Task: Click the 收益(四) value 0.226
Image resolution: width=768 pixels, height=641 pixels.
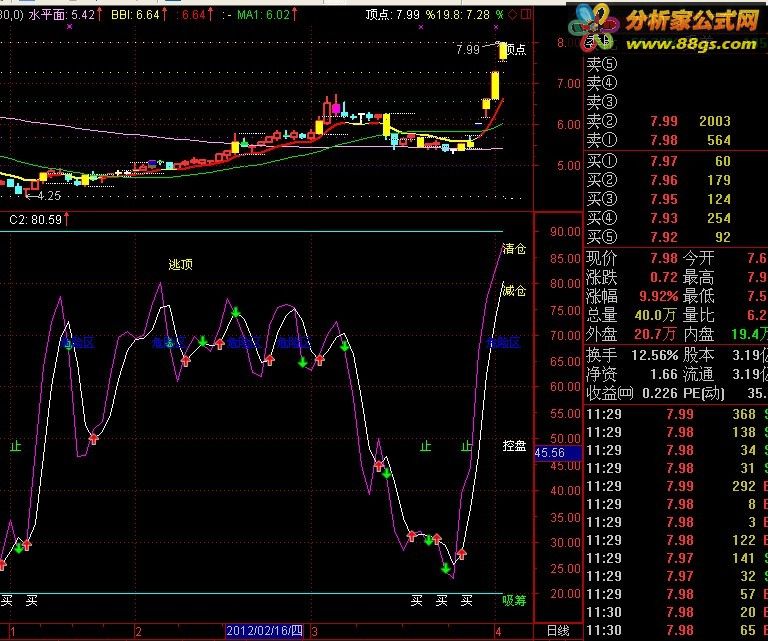Action: [x=659, y=393]
